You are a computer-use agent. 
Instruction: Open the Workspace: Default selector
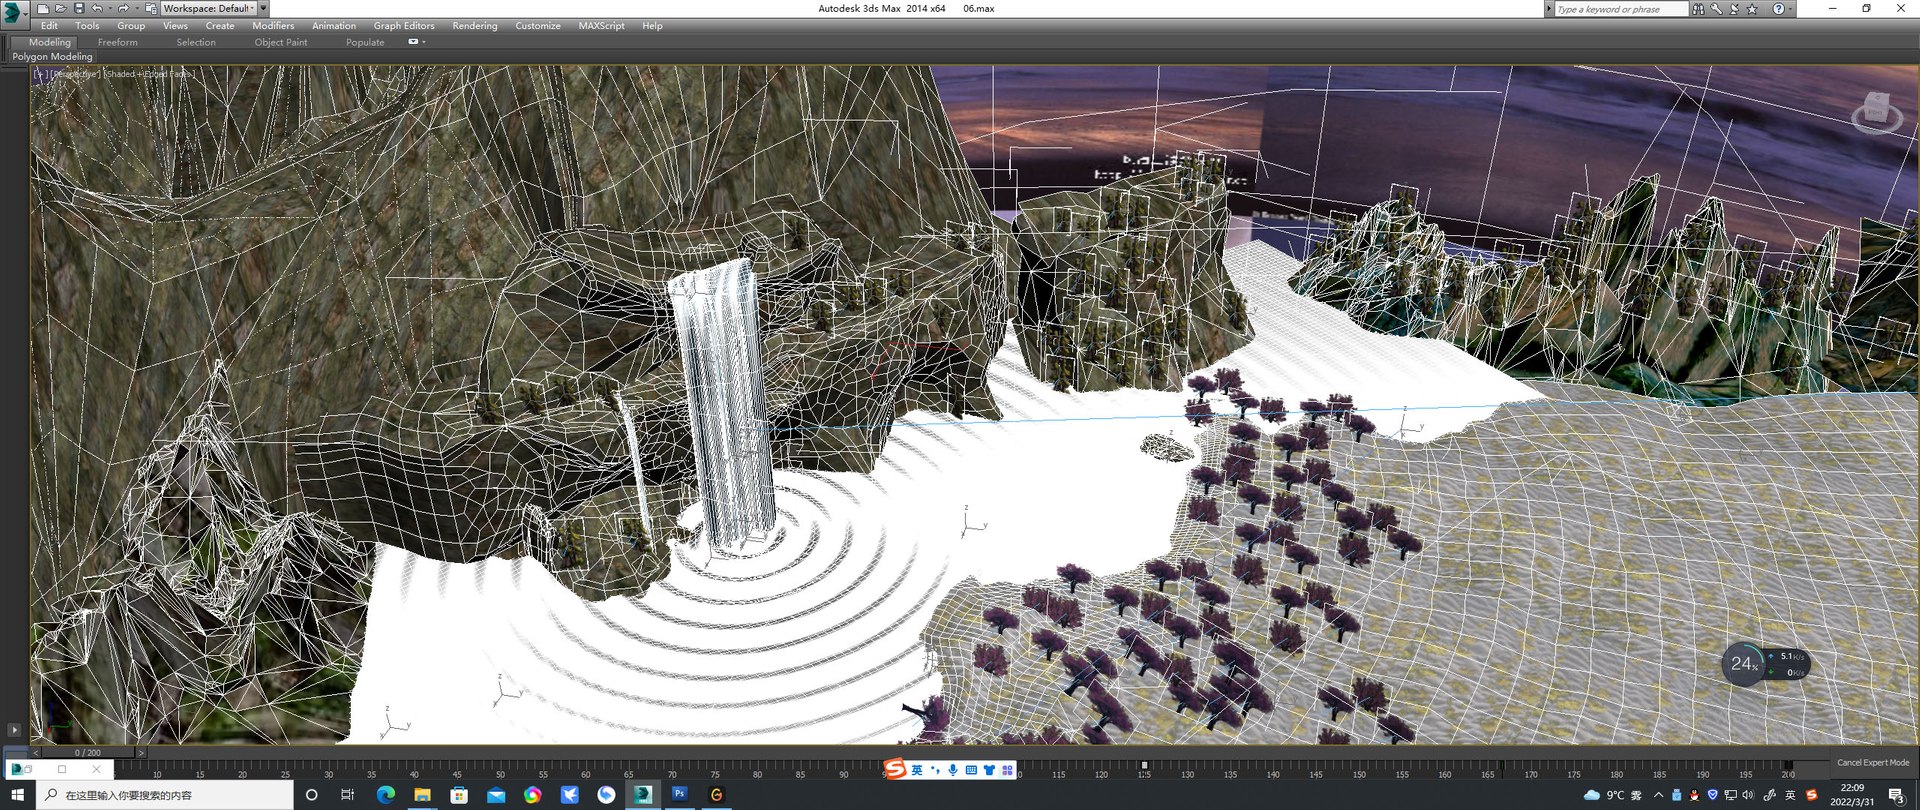208,8
